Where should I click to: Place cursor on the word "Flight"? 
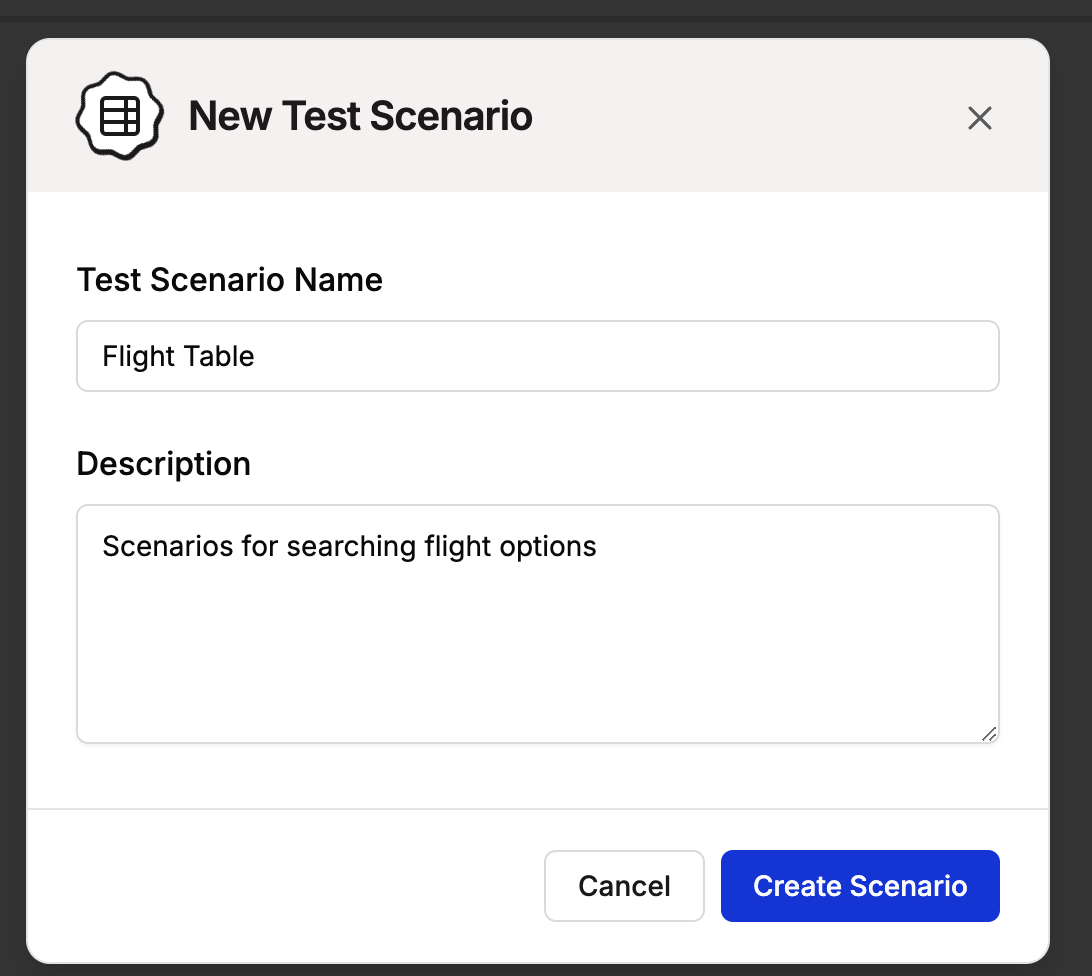136,357
